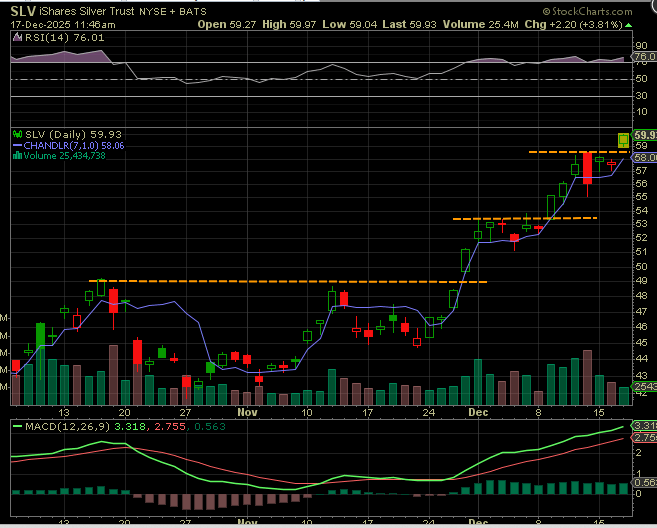Select the Low 59.04 value

point(349,24)
